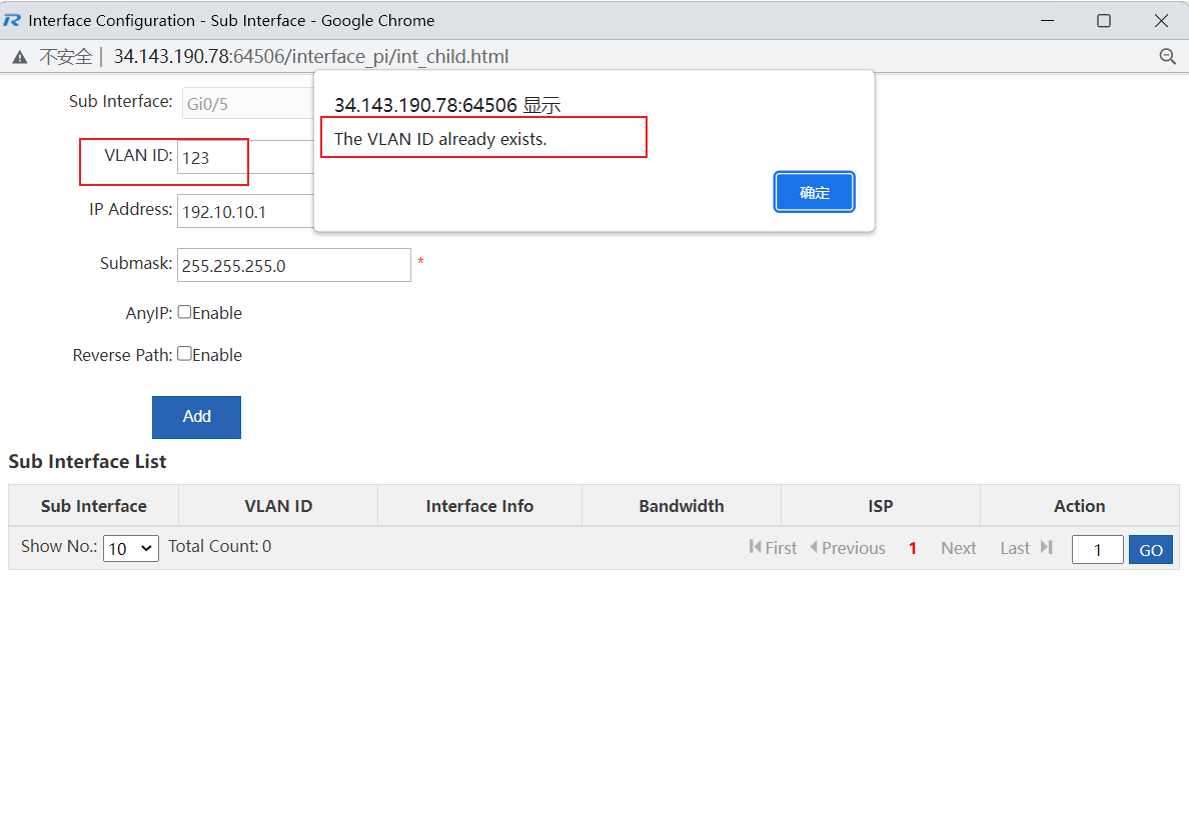Screen dimensions: 1189x829
Task: Click the zoom magnifier icon in address bar
Action: click(1167, 57)
